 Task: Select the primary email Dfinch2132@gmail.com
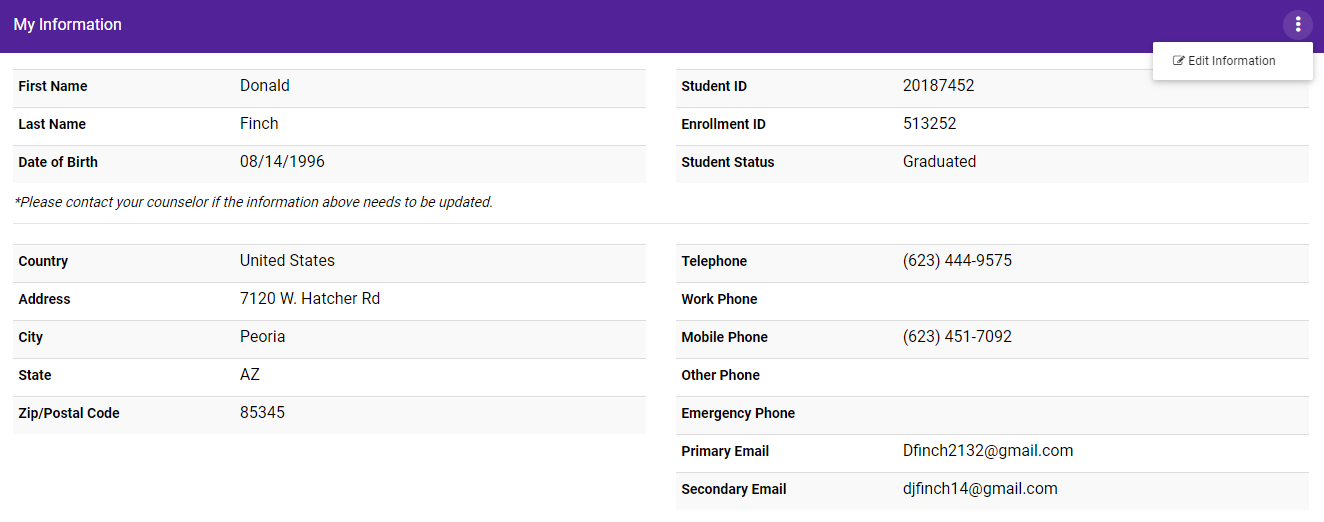pyautogui.click(x=988, y=451)
